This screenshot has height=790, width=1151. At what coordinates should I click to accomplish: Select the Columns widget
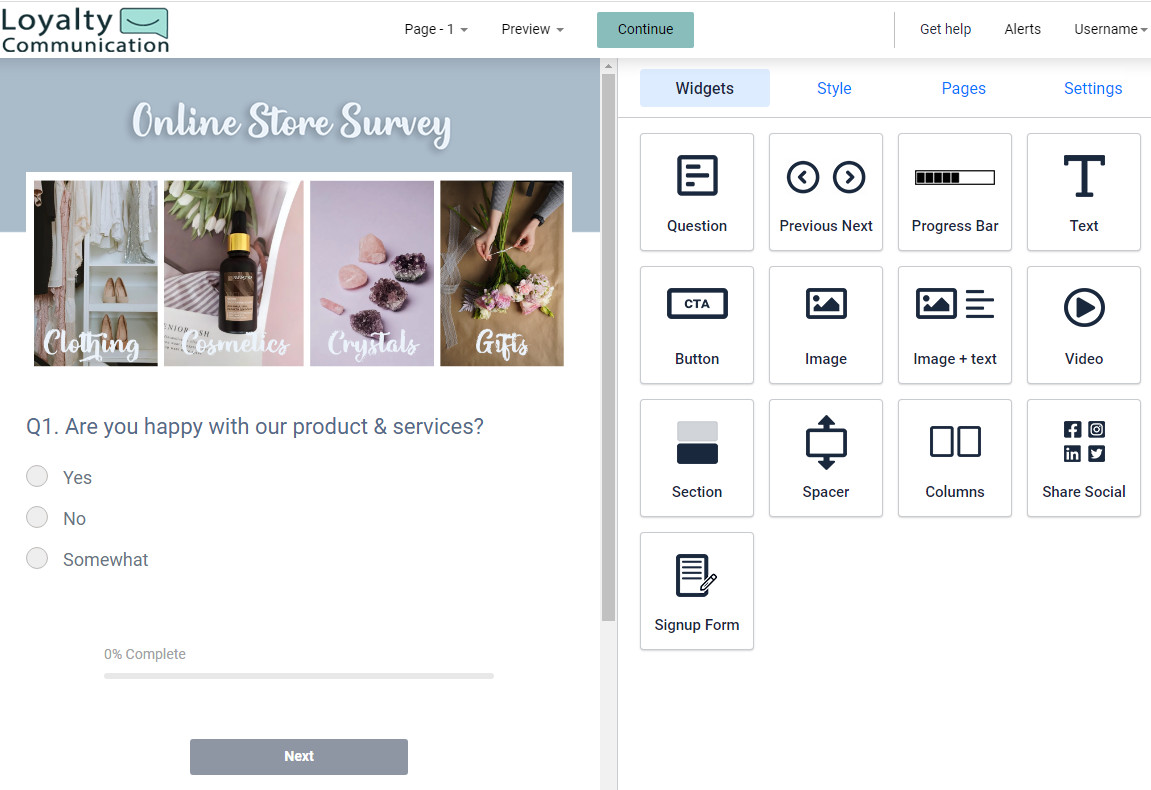point(954,457)
